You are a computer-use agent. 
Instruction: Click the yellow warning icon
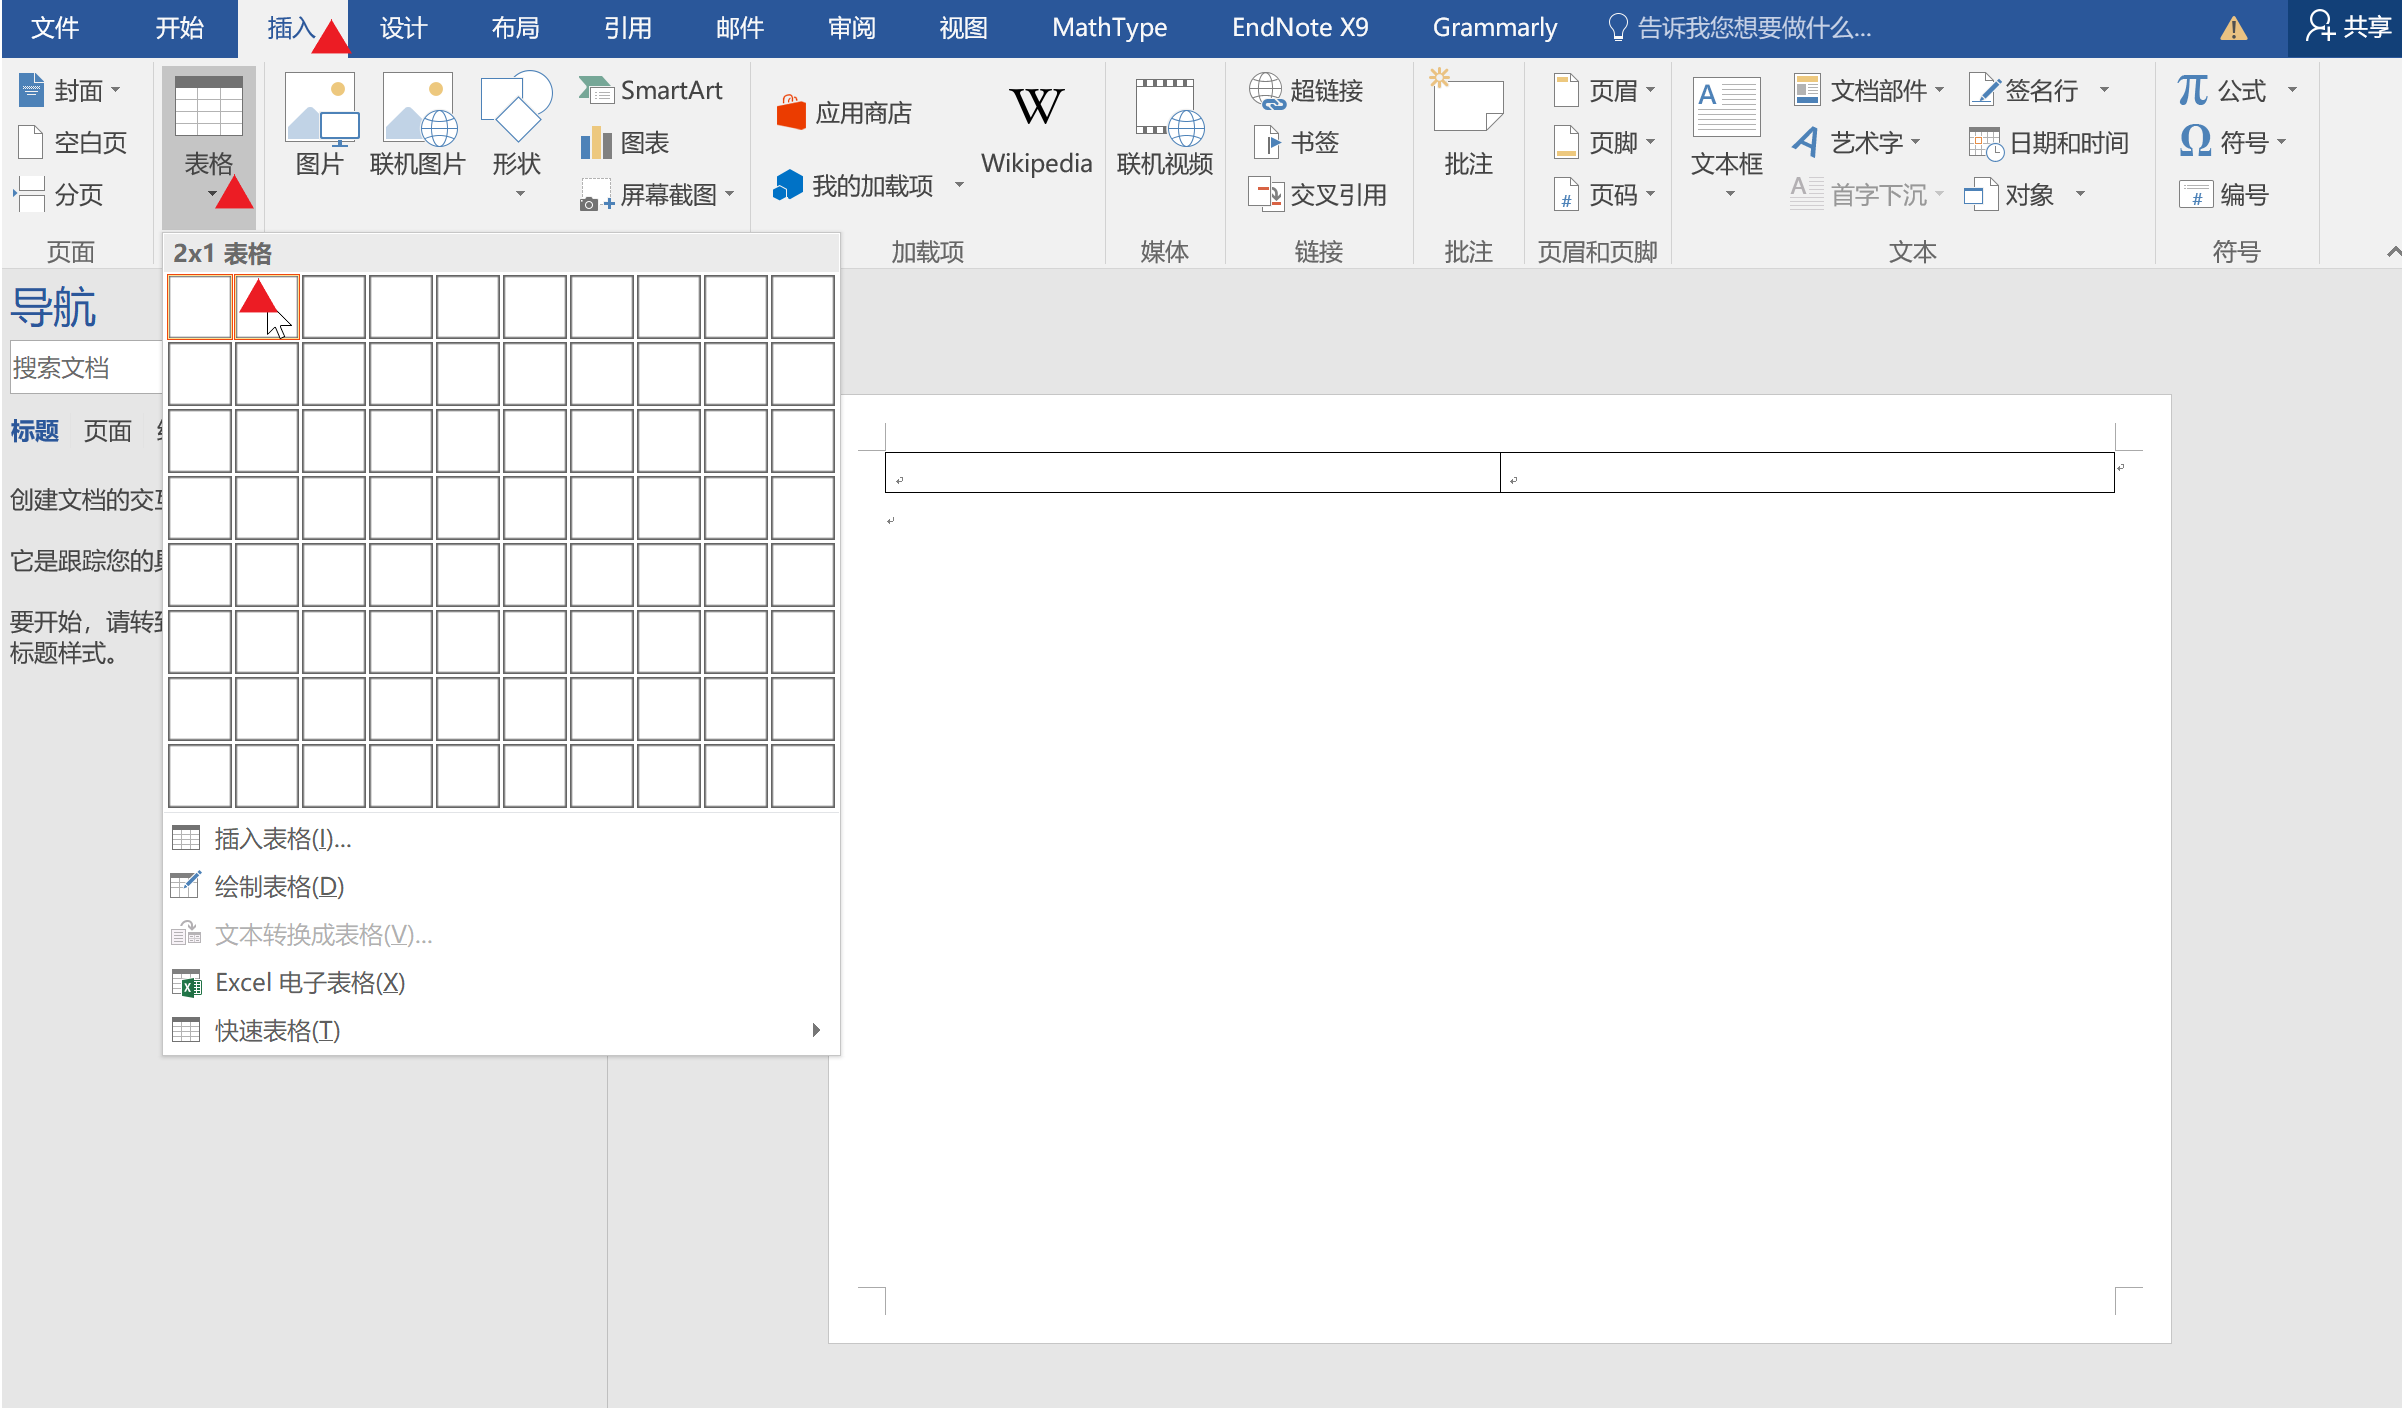click(2234, 28)
